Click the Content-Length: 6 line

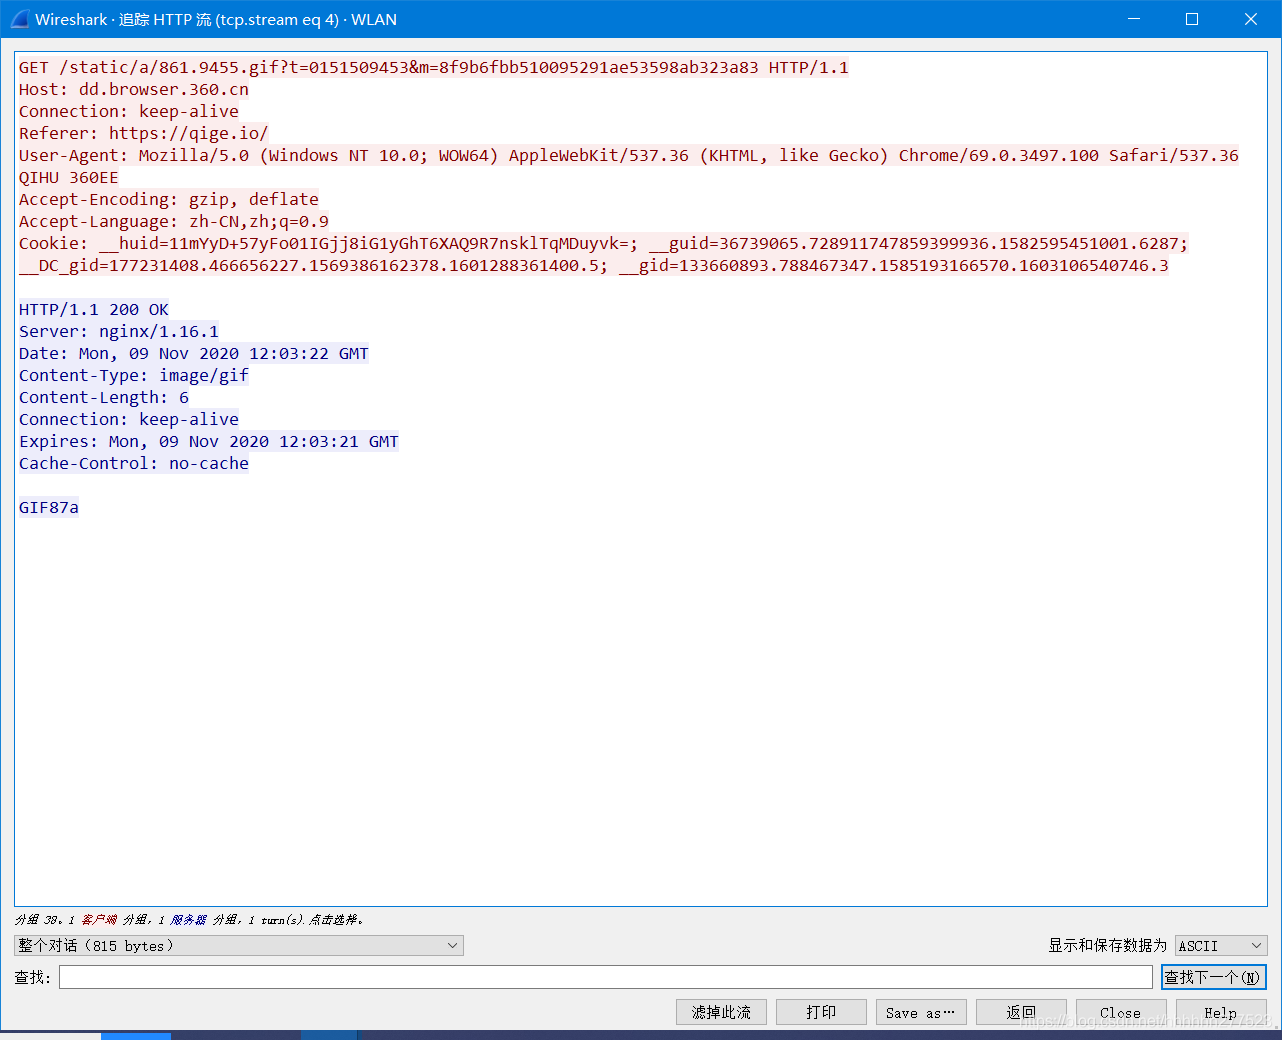point(103,397)
